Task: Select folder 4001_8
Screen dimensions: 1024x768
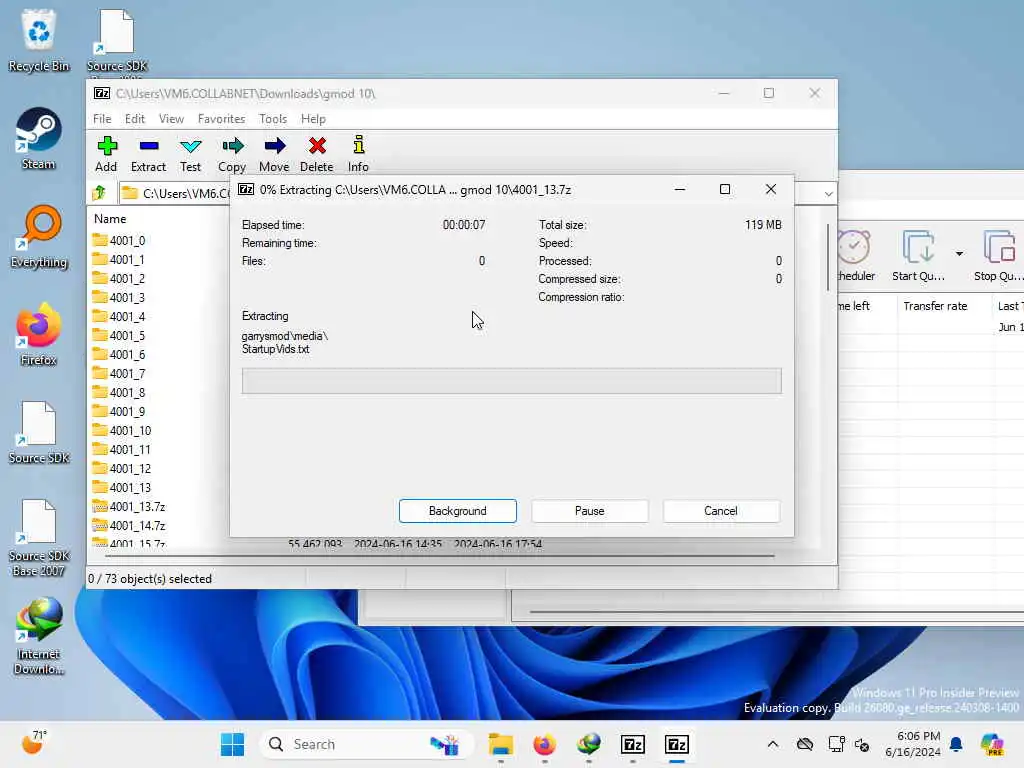Action: tap(119, 392)
